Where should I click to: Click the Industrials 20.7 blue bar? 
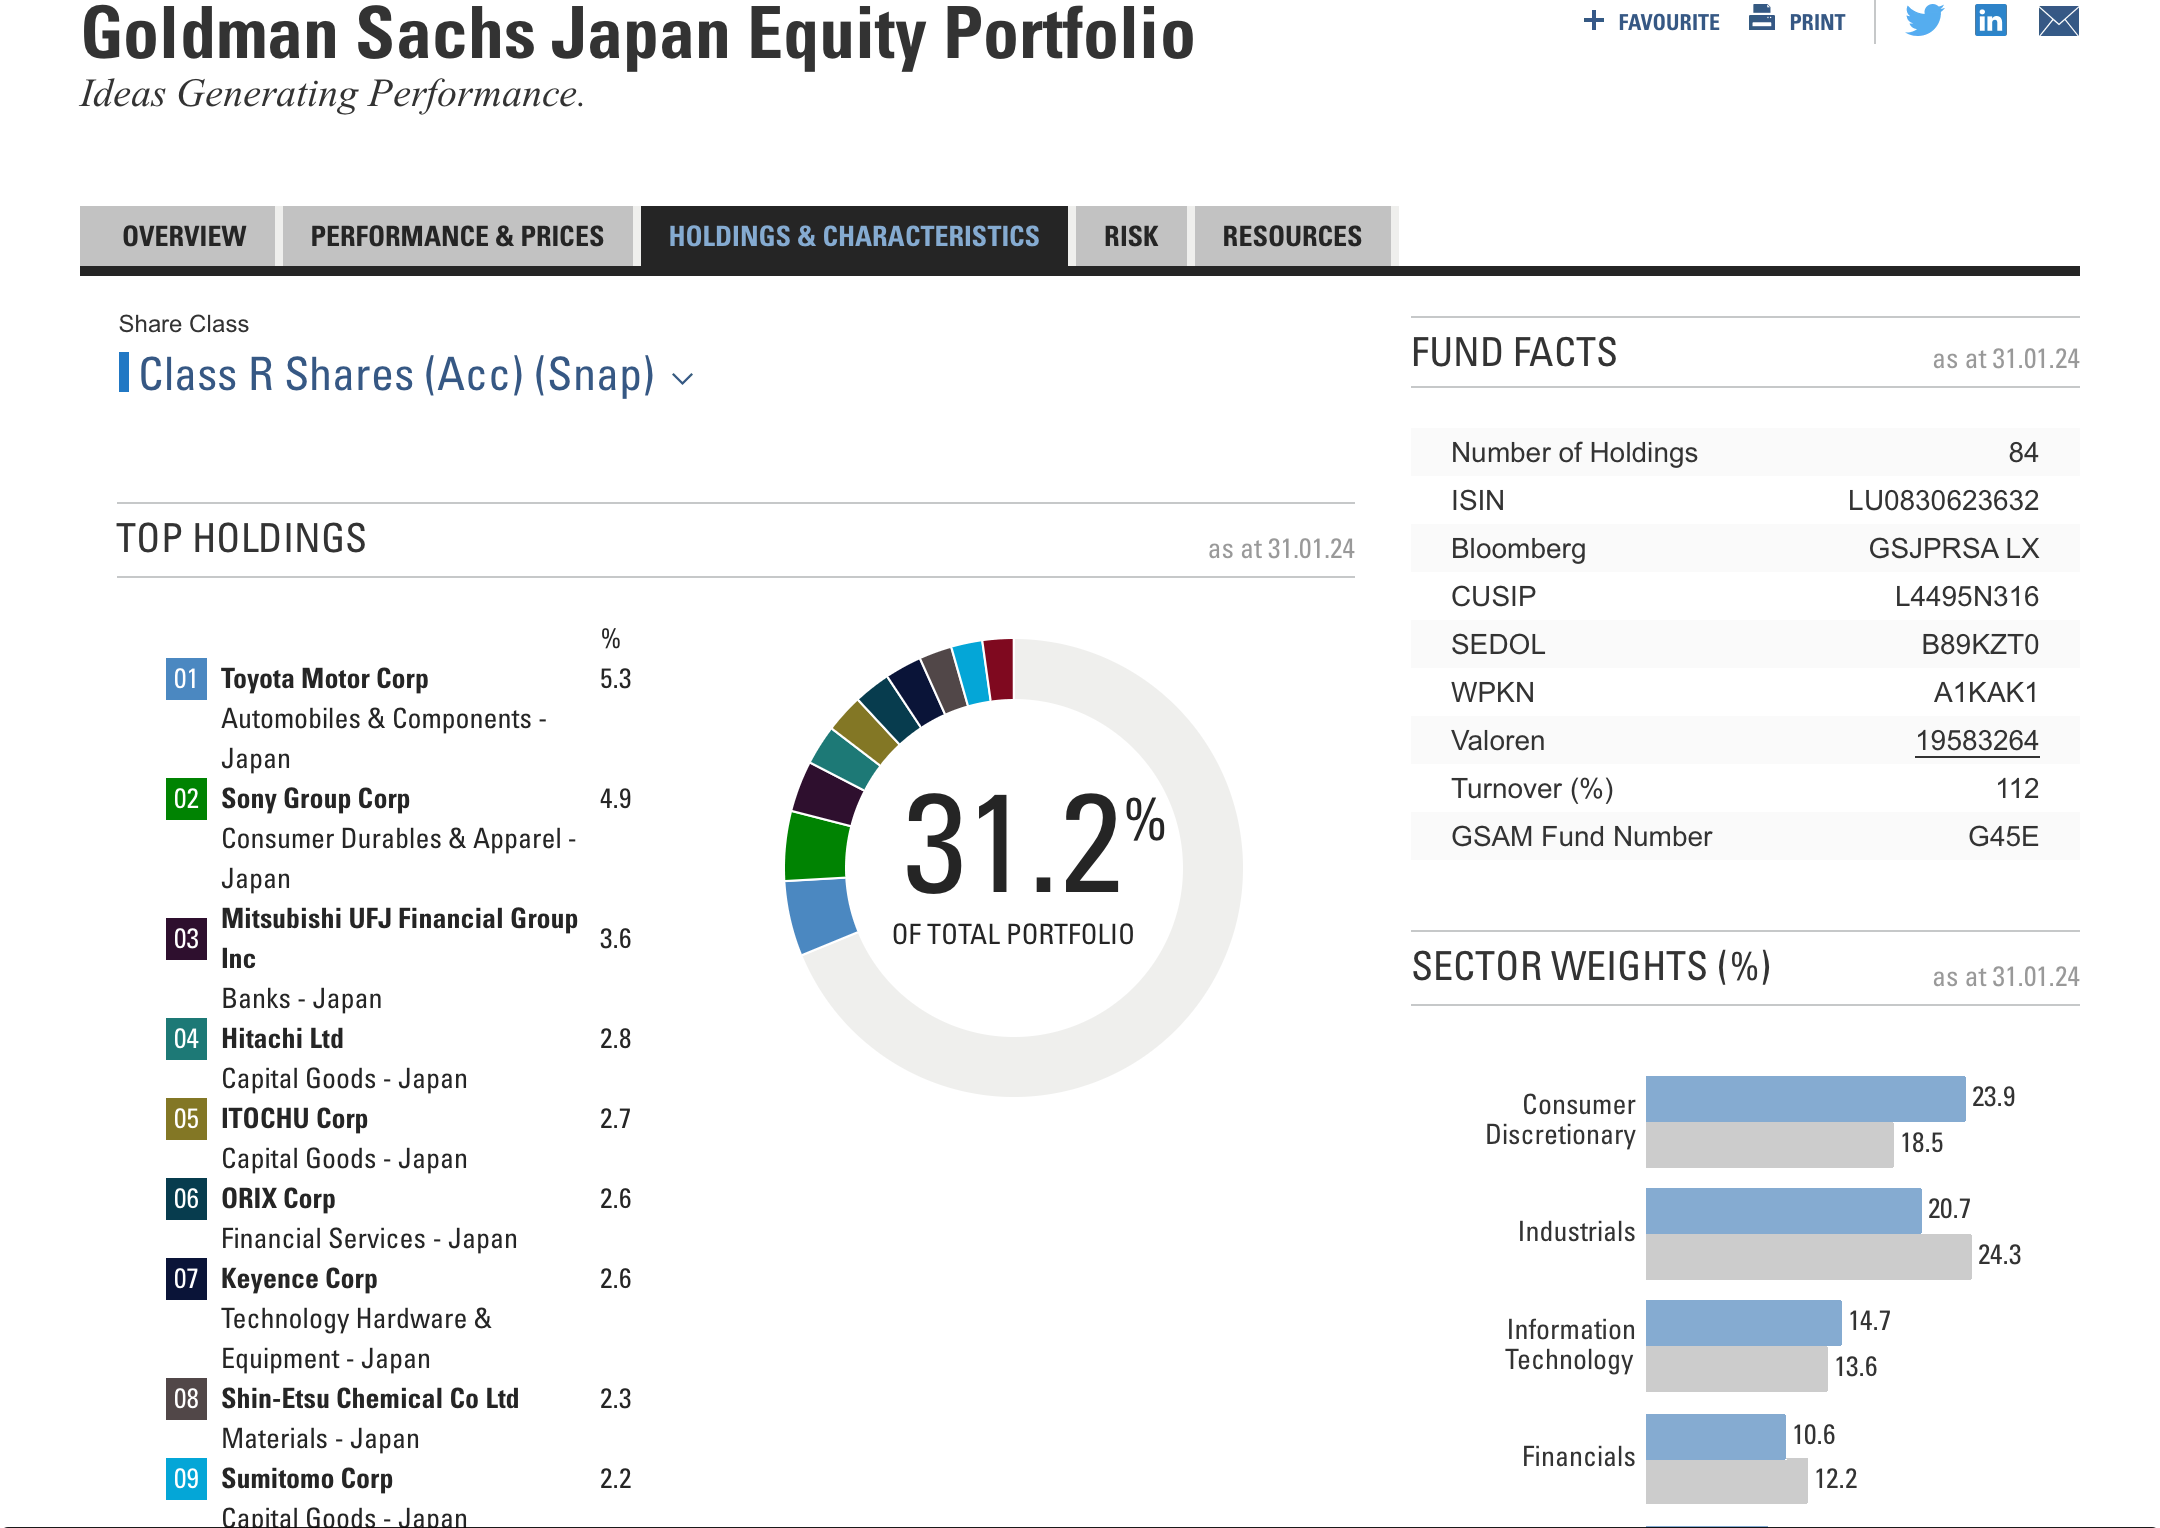(1783, 1210)
